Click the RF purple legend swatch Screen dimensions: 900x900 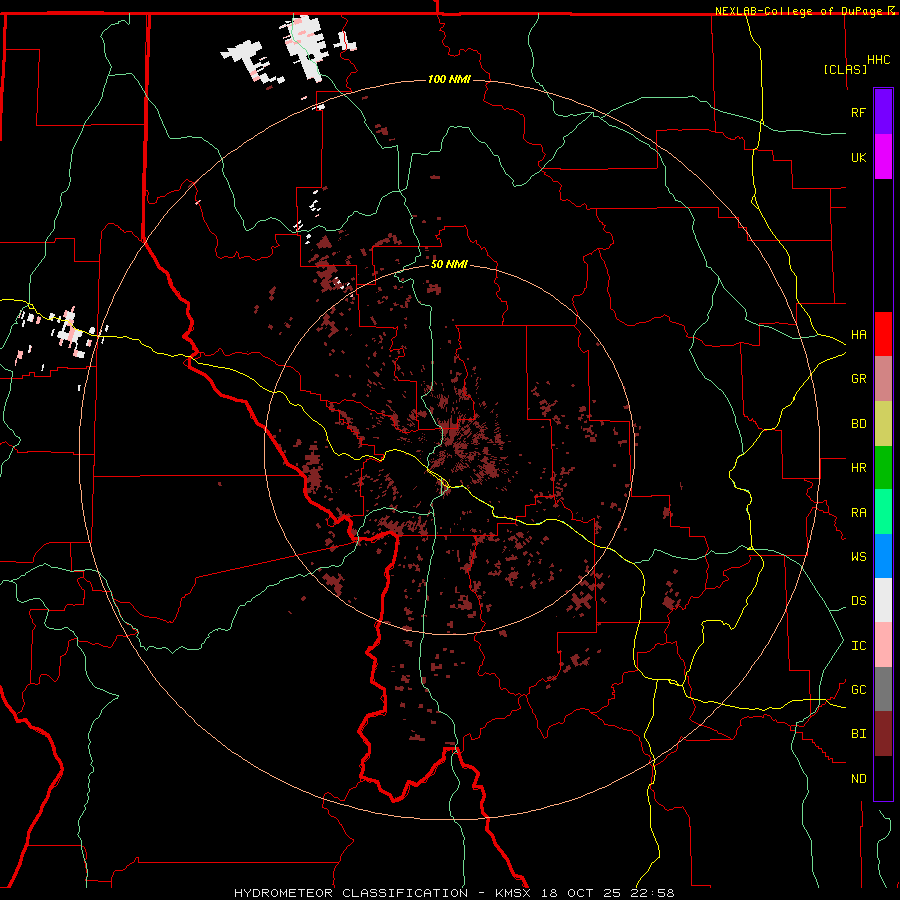click(x=883, y=112)
